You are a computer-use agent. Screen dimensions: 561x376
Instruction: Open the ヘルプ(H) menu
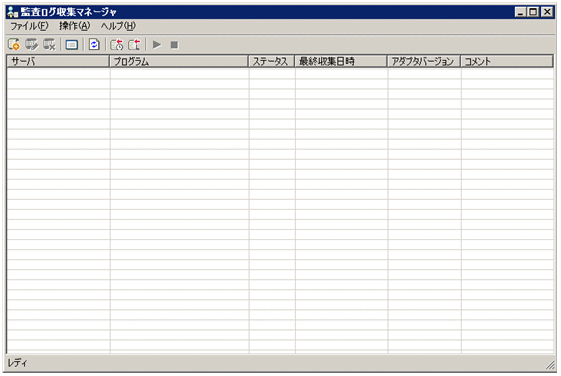point(118,26)
